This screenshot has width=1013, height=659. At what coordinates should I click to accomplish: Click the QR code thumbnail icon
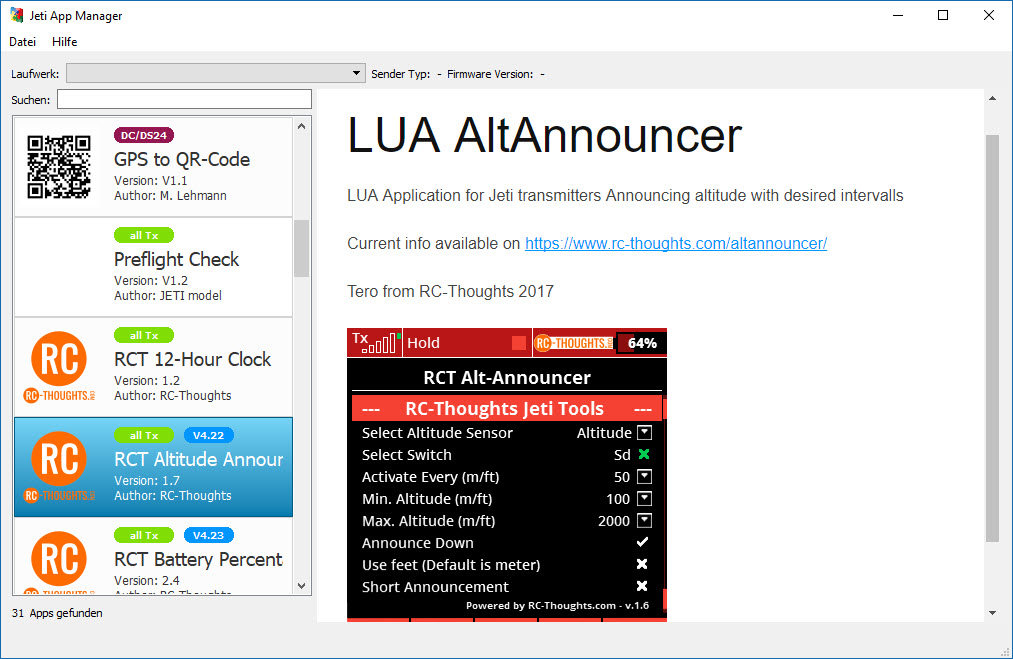point(59,167)
